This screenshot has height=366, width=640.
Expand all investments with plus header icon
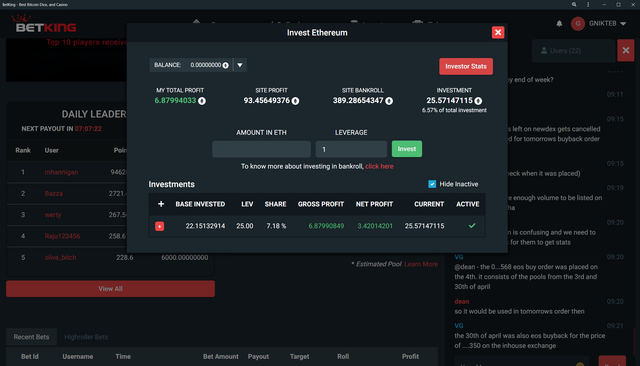[x=161, y=204]
